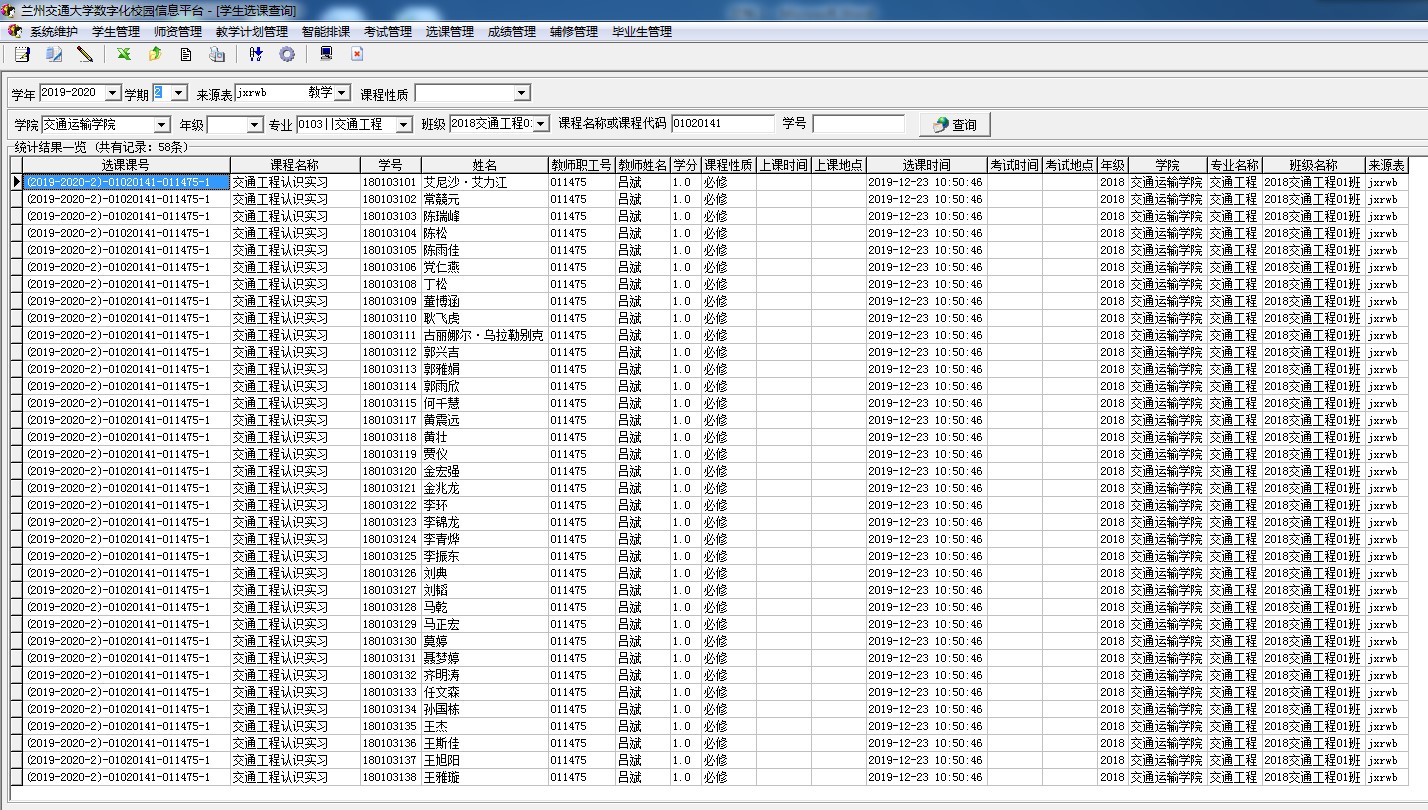Screen dimensions: 1428x810
Task: Click the sort arrows toolbar icon
Action: [256, 55]
